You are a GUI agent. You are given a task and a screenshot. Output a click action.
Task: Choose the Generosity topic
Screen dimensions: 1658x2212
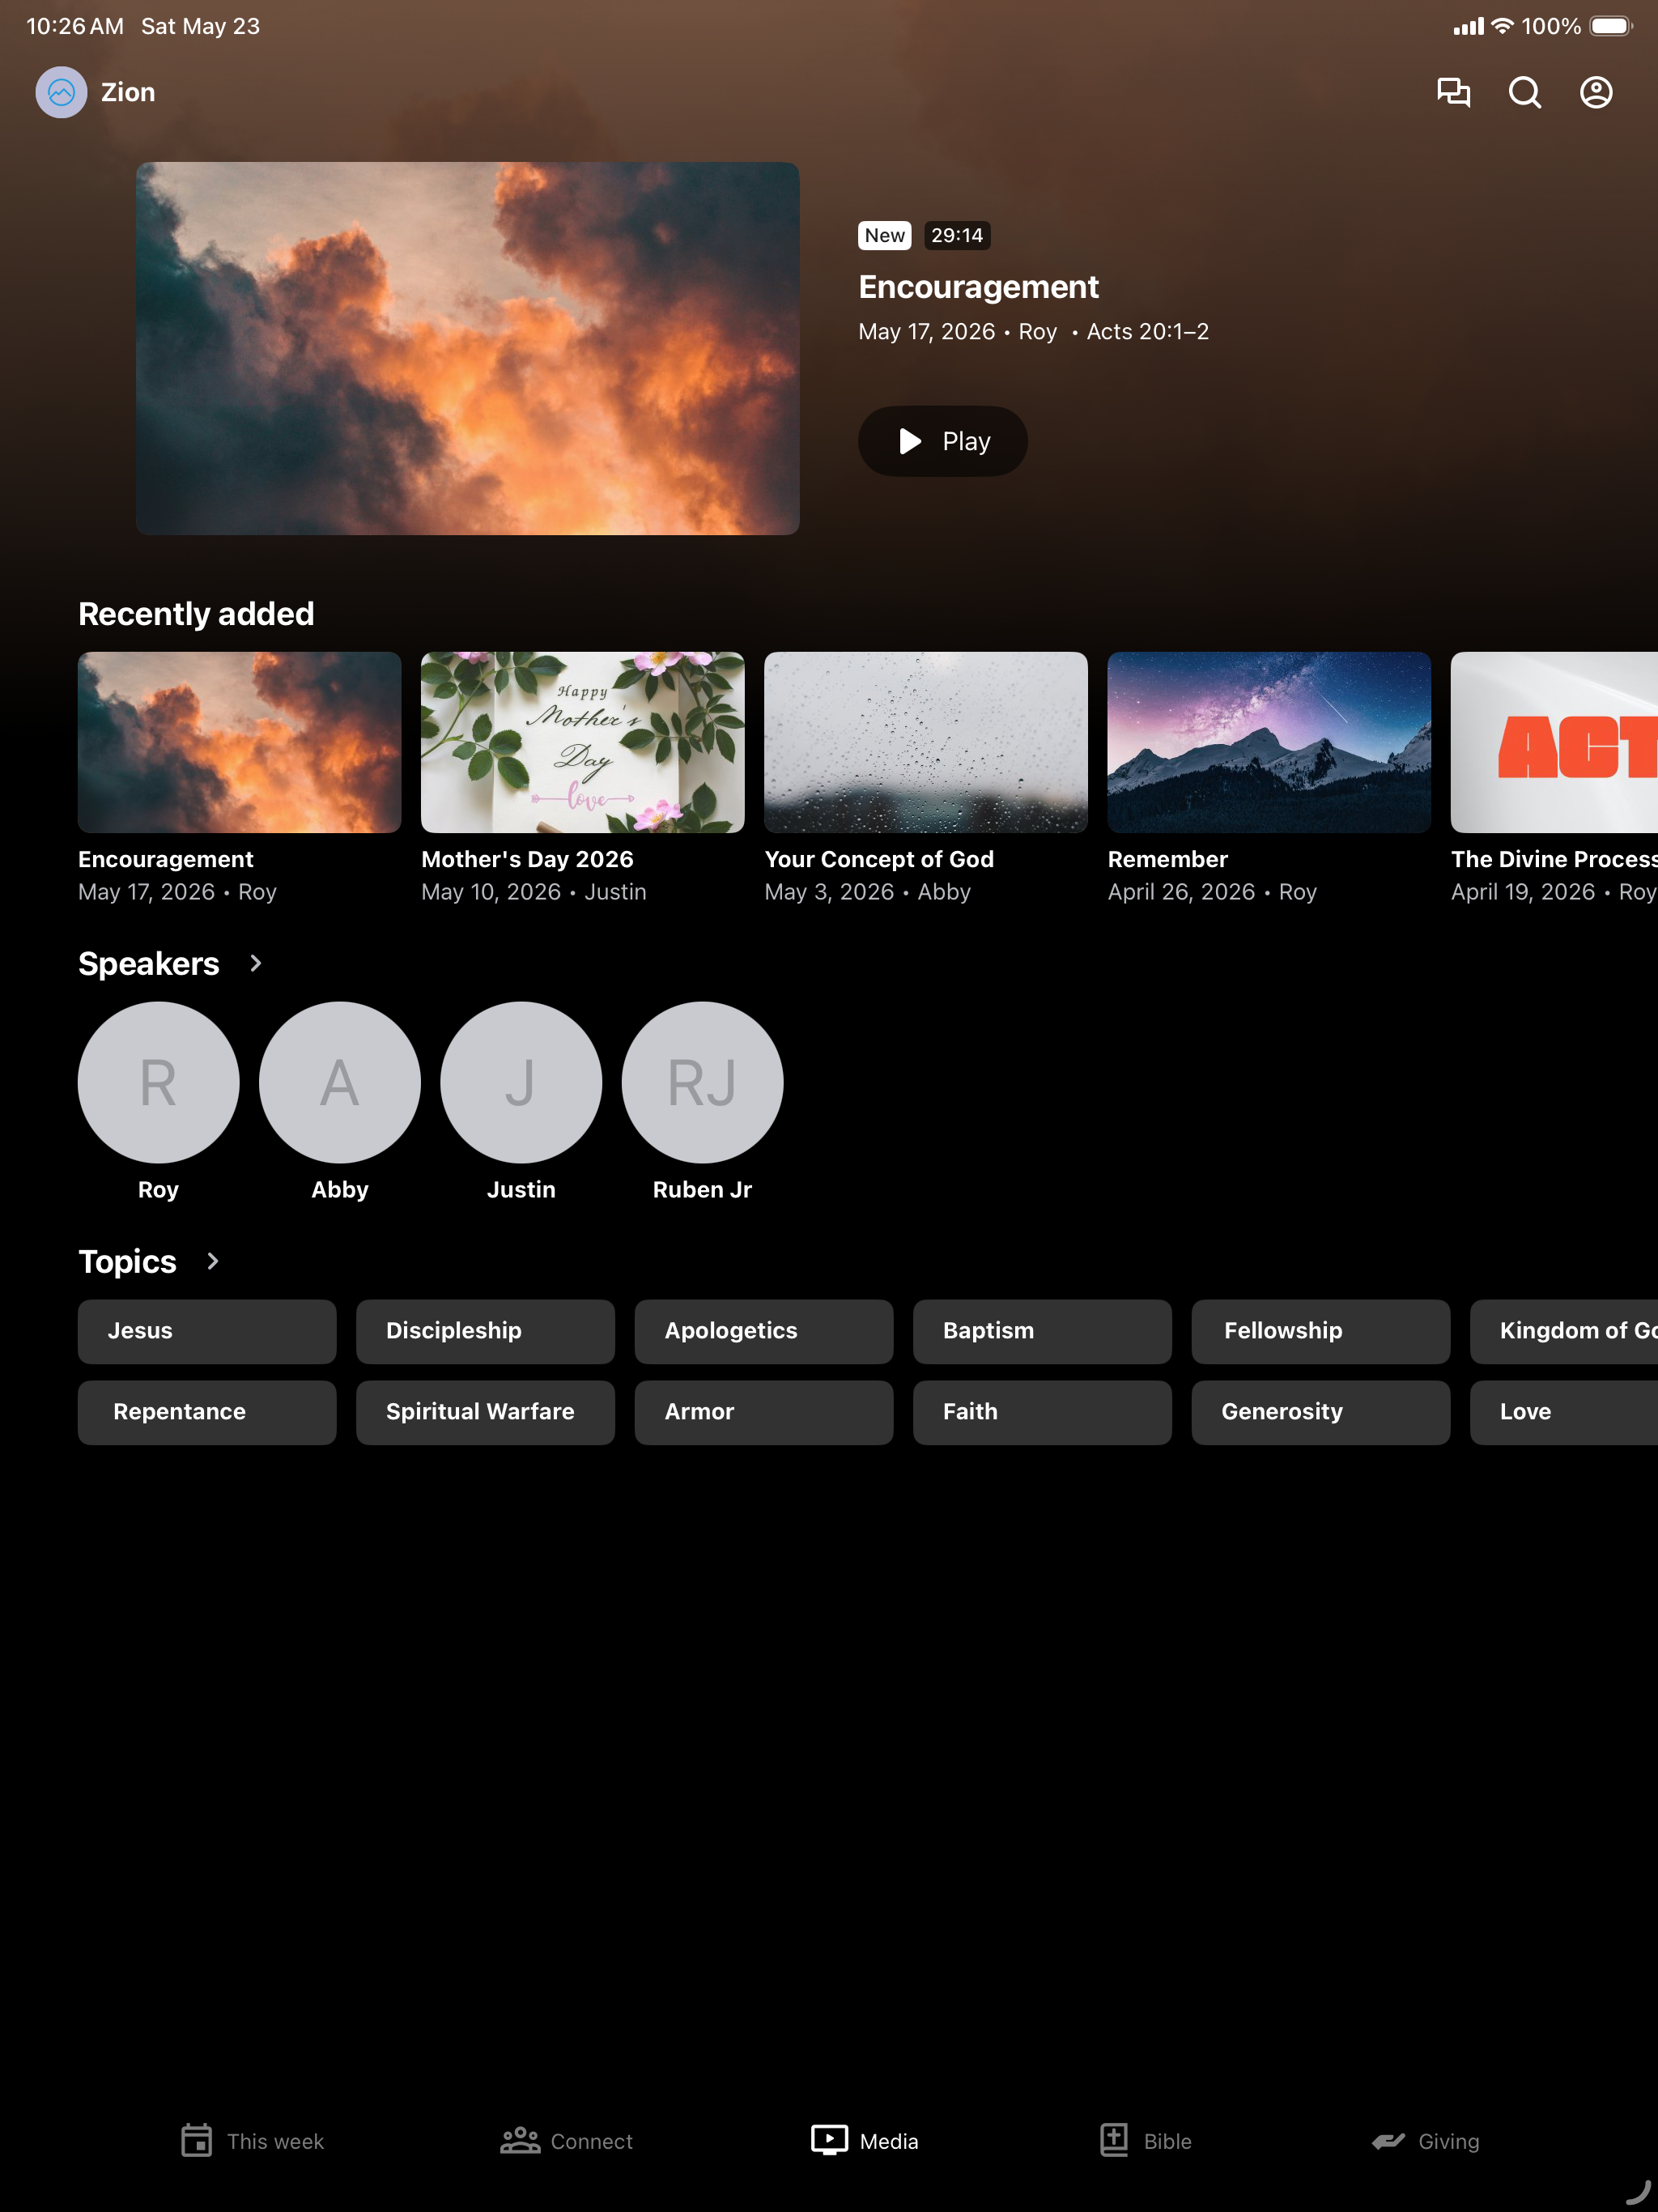pyautogui.click(x=1320, y=1412)
